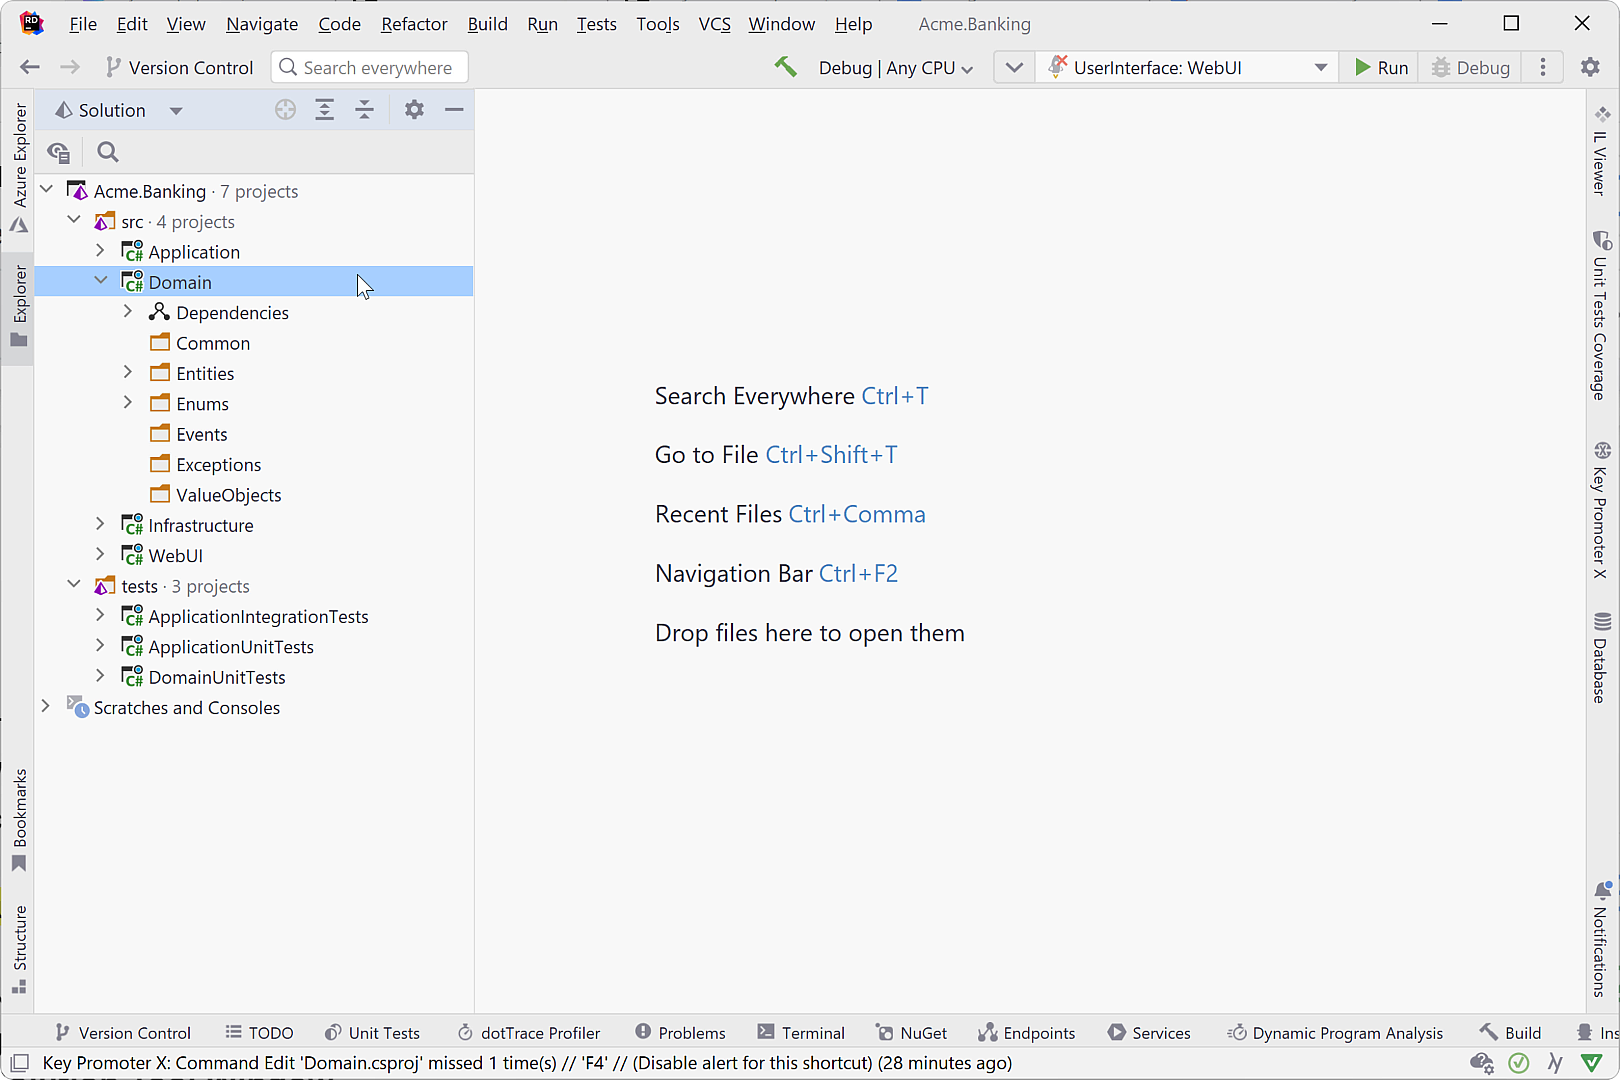Image resolution: width=1620 pixels, height=1080 pixels.
Task: Click the build hammer icon in the toolbar
Action: 785,67
